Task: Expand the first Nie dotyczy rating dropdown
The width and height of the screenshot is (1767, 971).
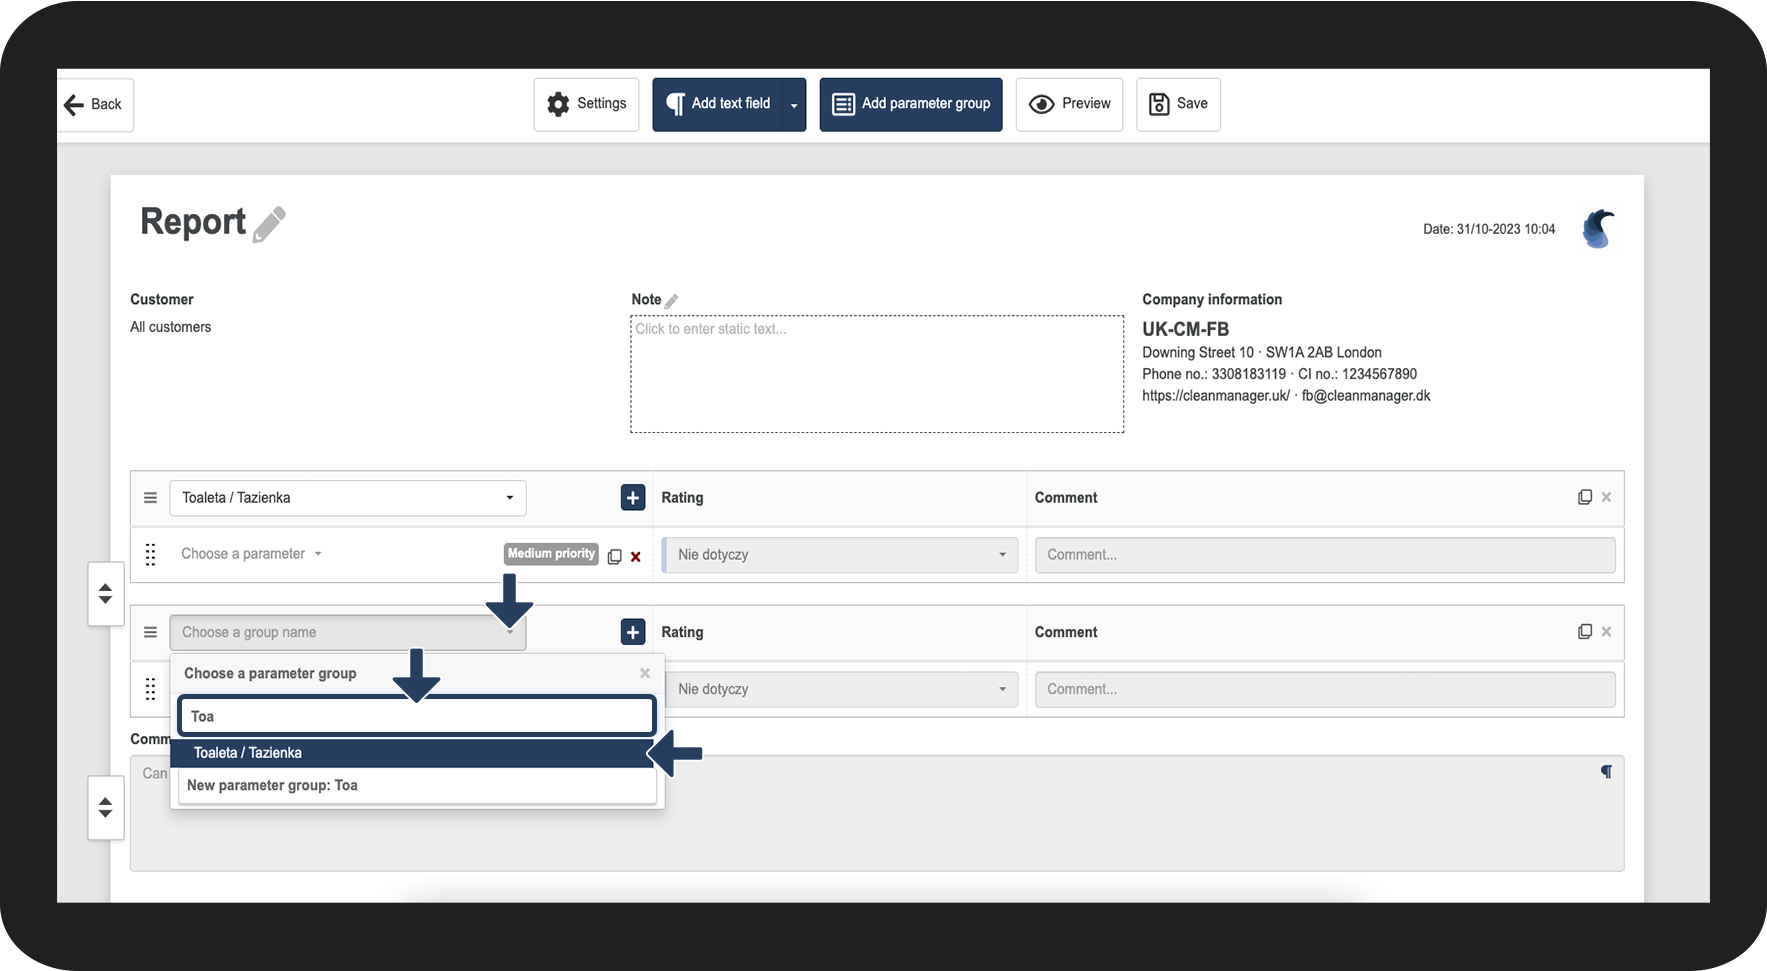Action: pyautogui.click(x=840, y=555)
